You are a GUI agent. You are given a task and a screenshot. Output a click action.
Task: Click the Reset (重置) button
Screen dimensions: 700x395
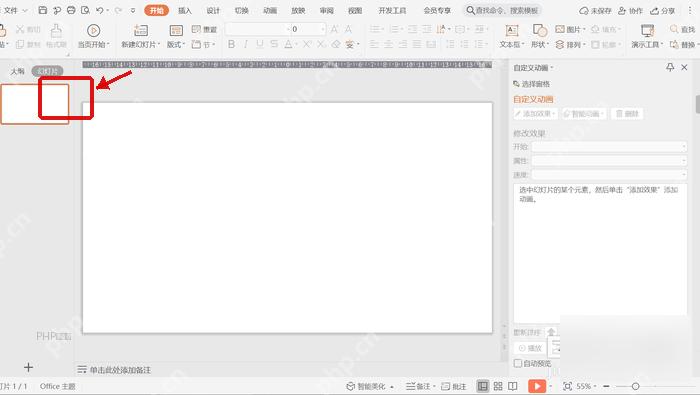[204, 29]
